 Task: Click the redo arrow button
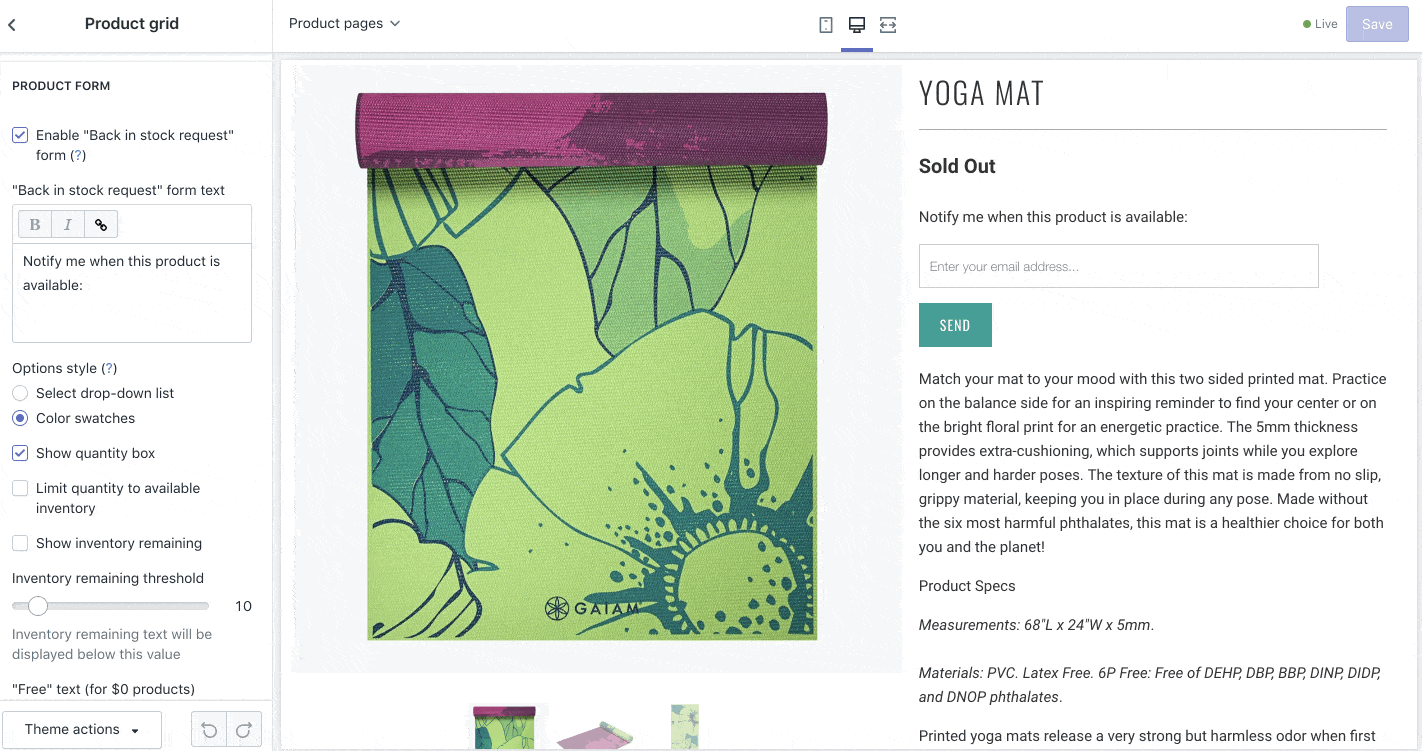pyautogui.click(x=244, y=730)
